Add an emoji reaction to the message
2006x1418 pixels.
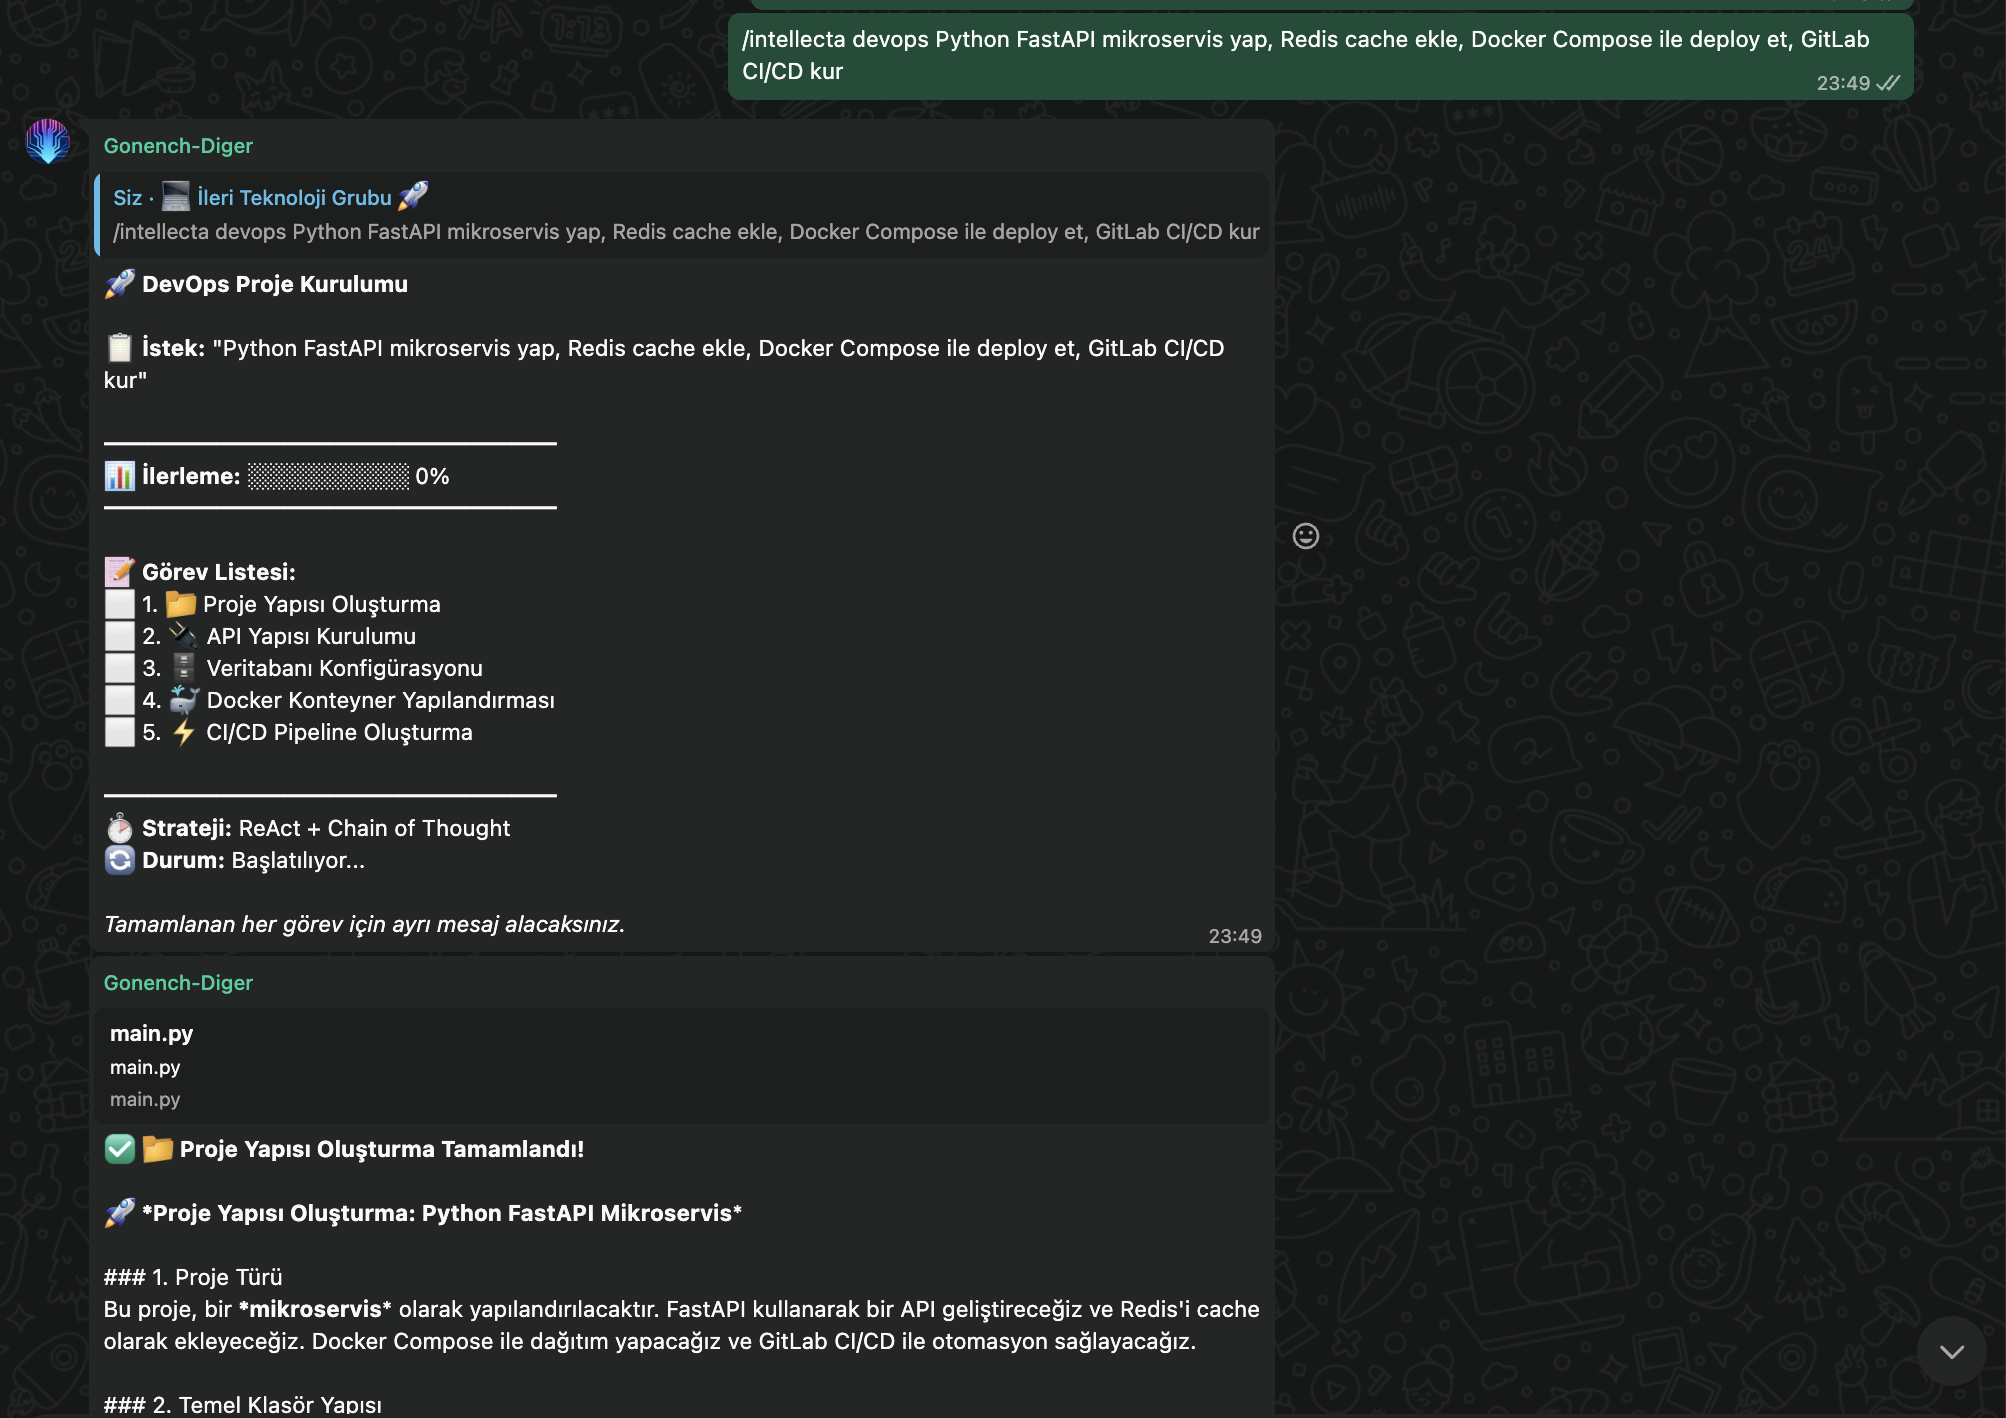pyautogui.click(x=1305, y=536)
